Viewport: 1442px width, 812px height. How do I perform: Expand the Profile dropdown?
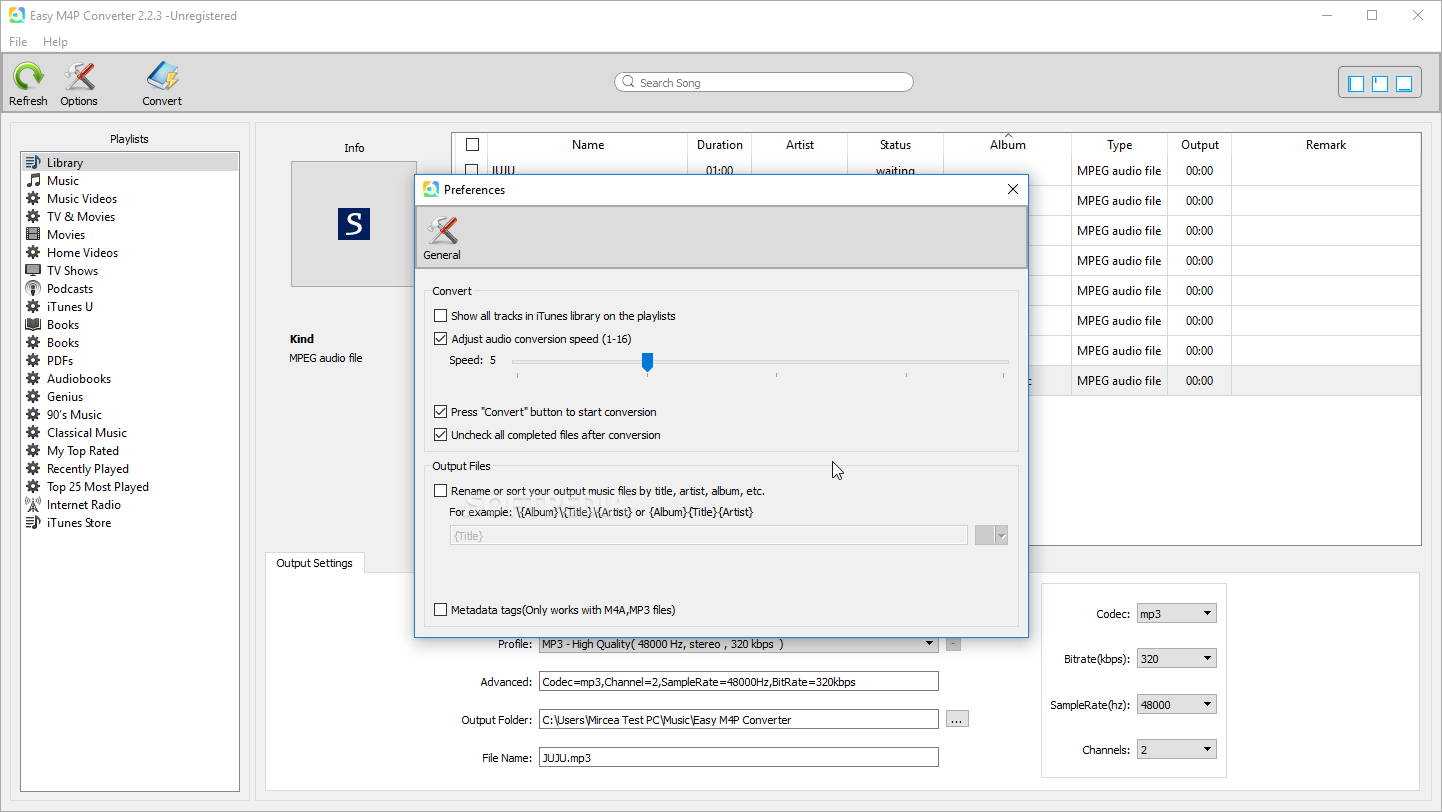click(x=739, y=645)
